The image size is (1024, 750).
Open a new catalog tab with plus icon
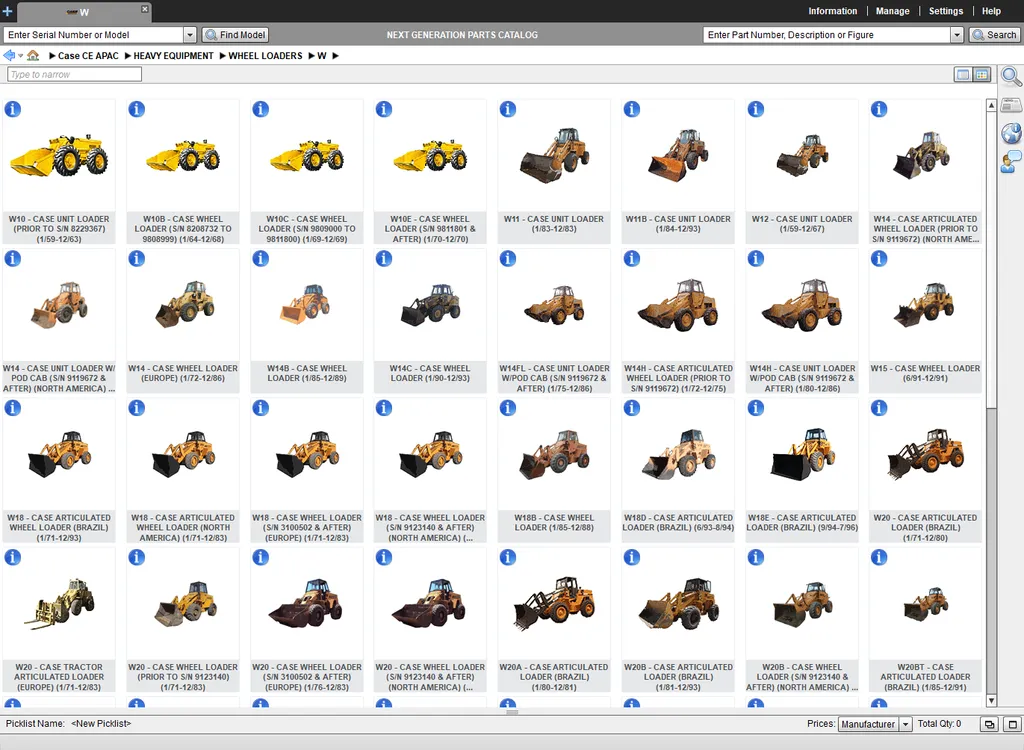[x=7, y=10]
